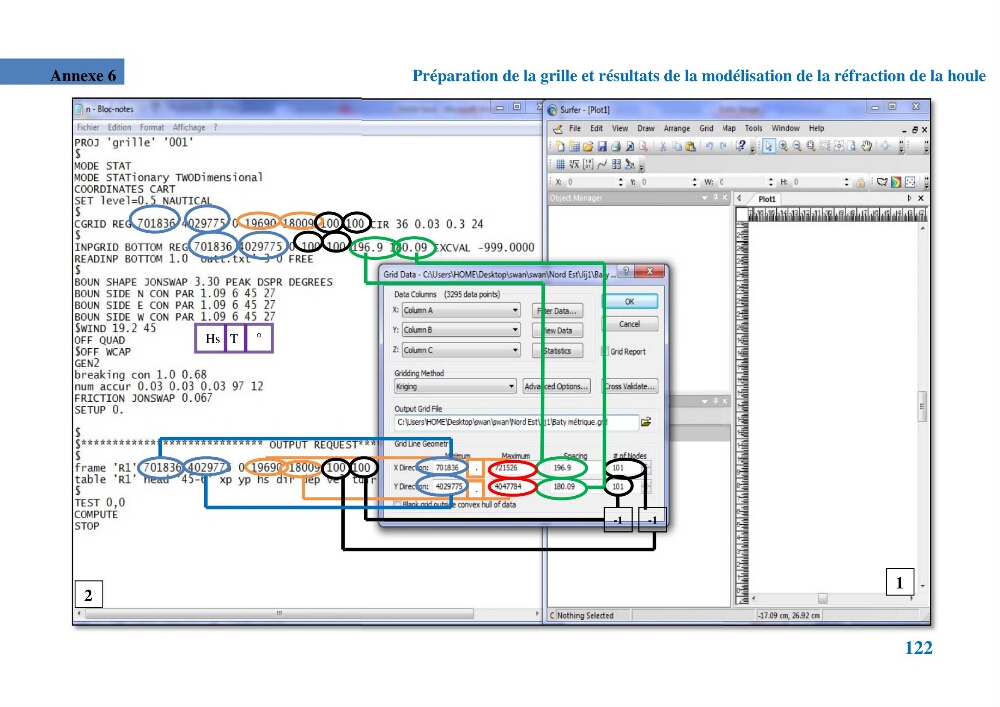Viewport: 1000px width, 707px height.
Task: Expand the Kriging gridding method dropdown
Action: click(x=455, y=386)
